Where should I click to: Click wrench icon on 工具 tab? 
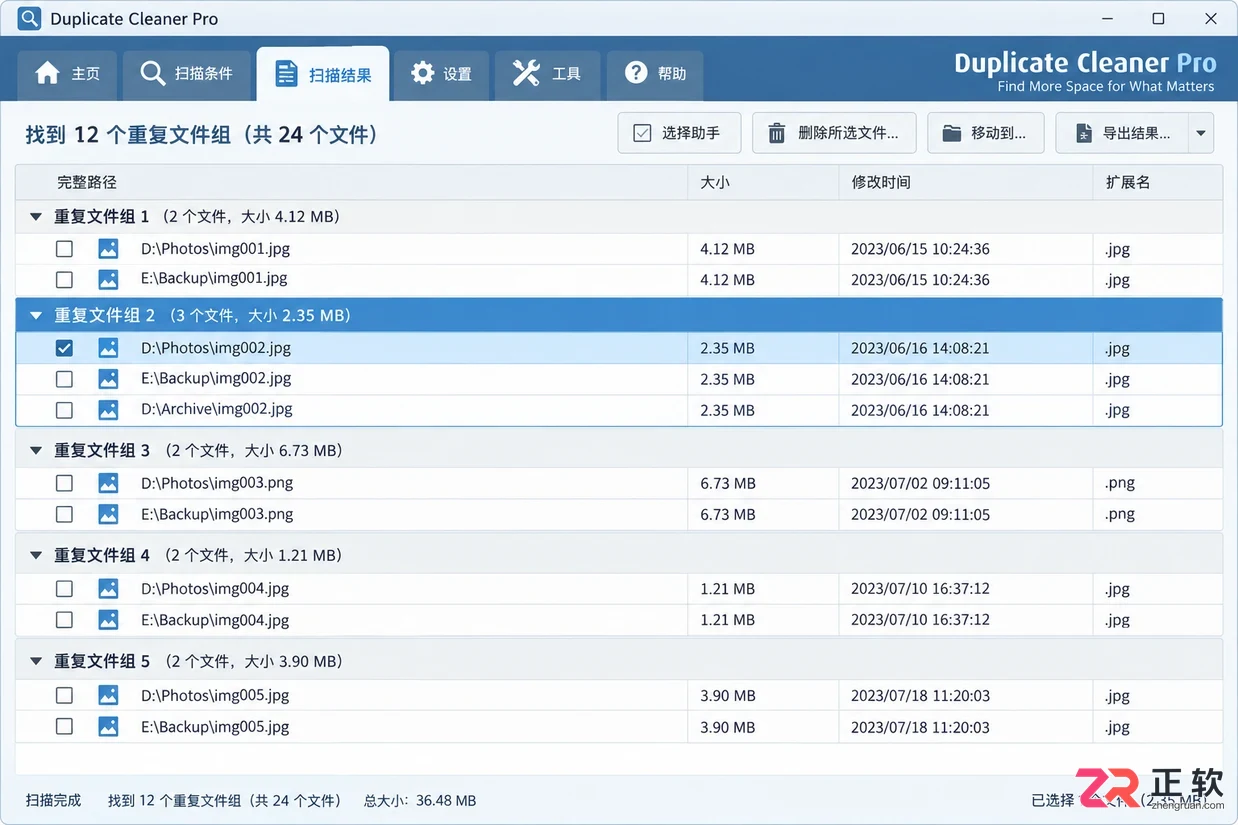(x=526, y=73)
